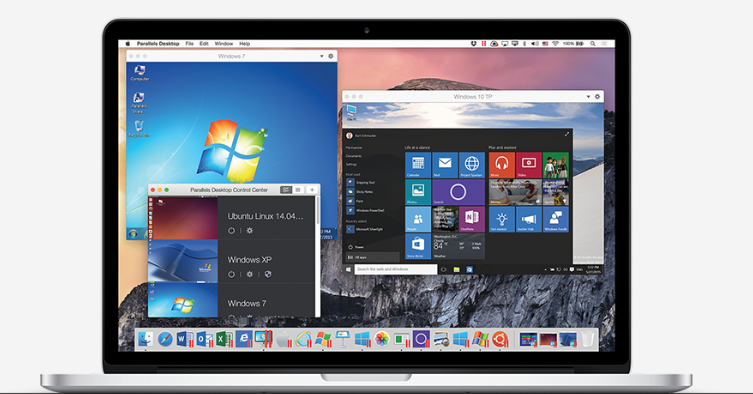Open the Store tile in Start menu

418,246
